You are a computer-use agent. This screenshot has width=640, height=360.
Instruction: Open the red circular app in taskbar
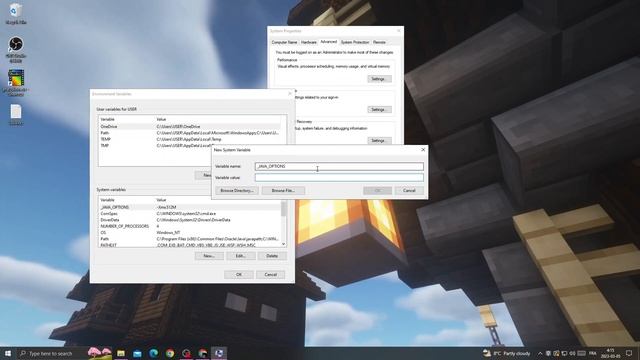(186, 353)
